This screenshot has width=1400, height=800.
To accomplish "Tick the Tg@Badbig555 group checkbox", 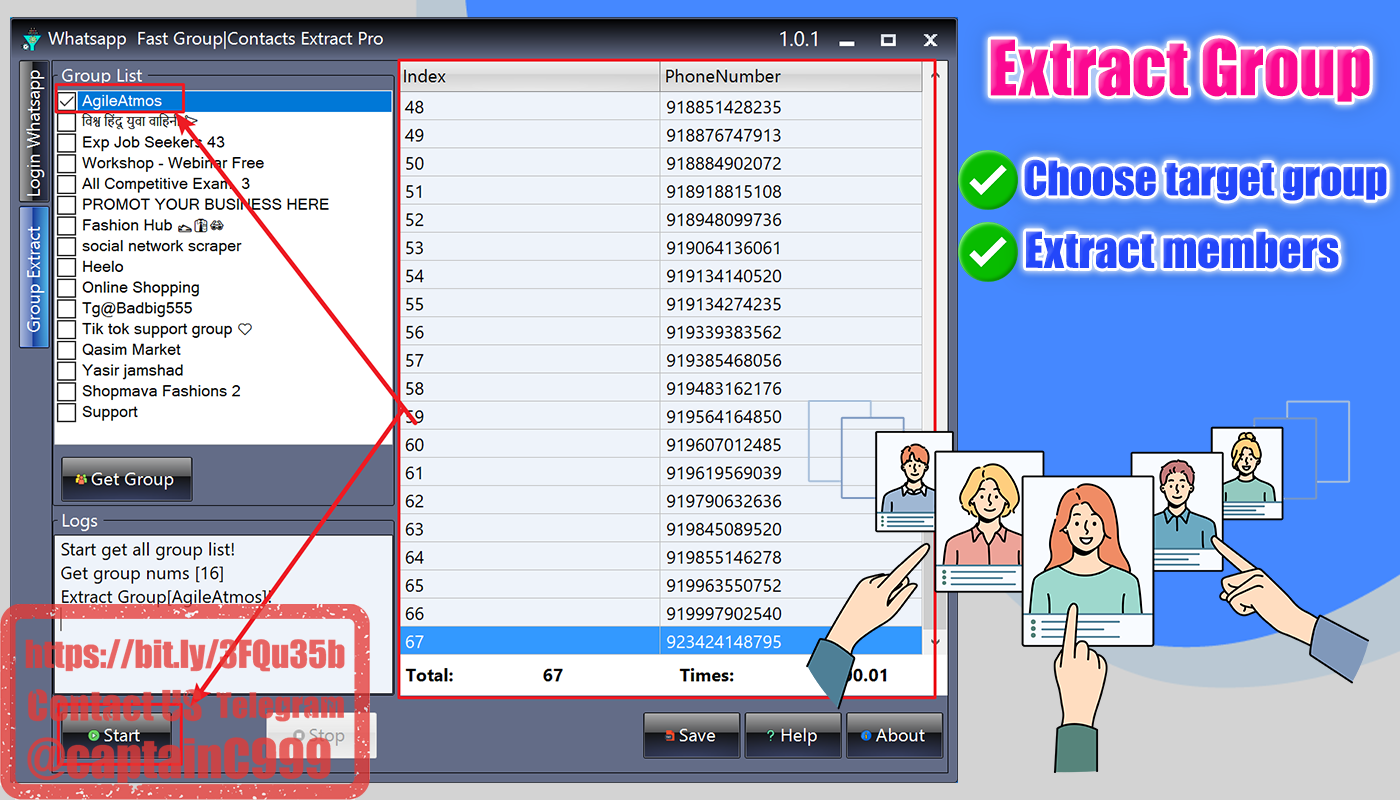I will (x=67, y=308).
